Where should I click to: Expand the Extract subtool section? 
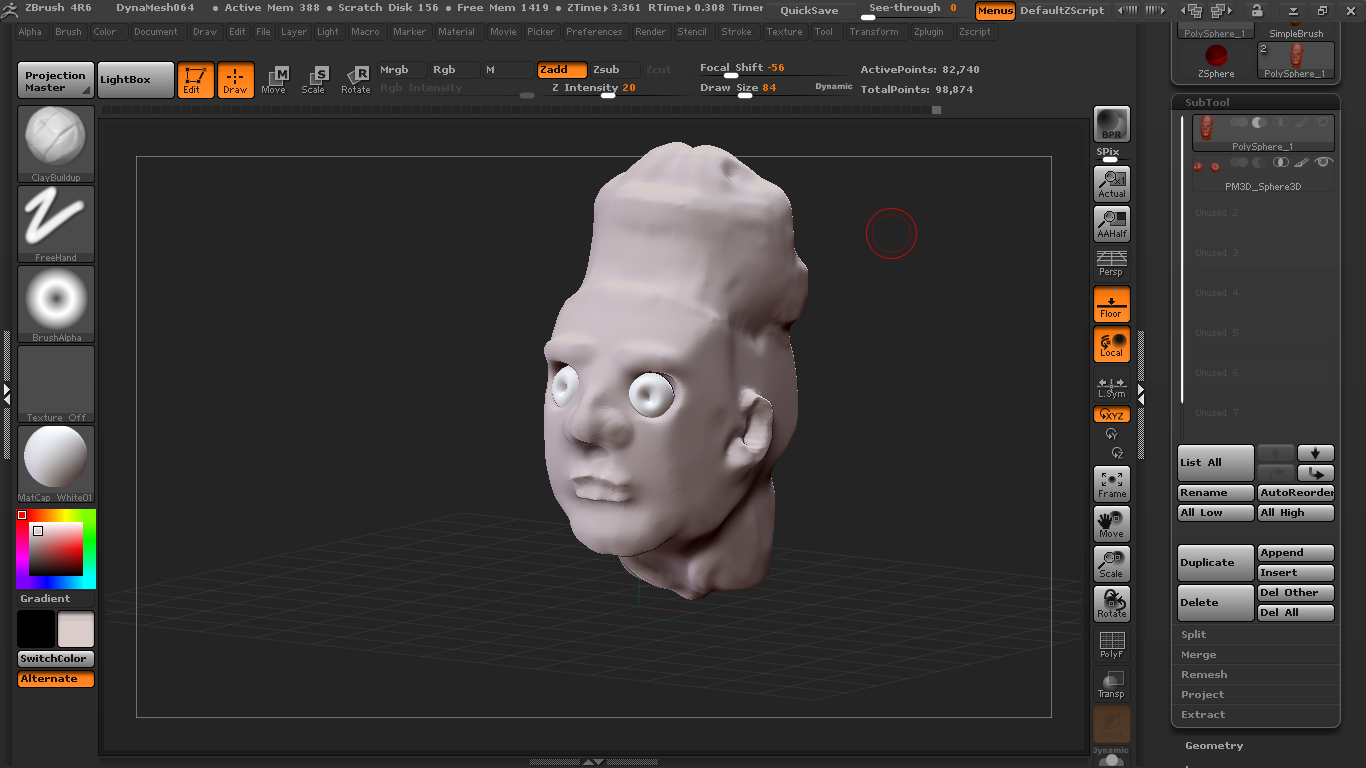click(1203, 715)
